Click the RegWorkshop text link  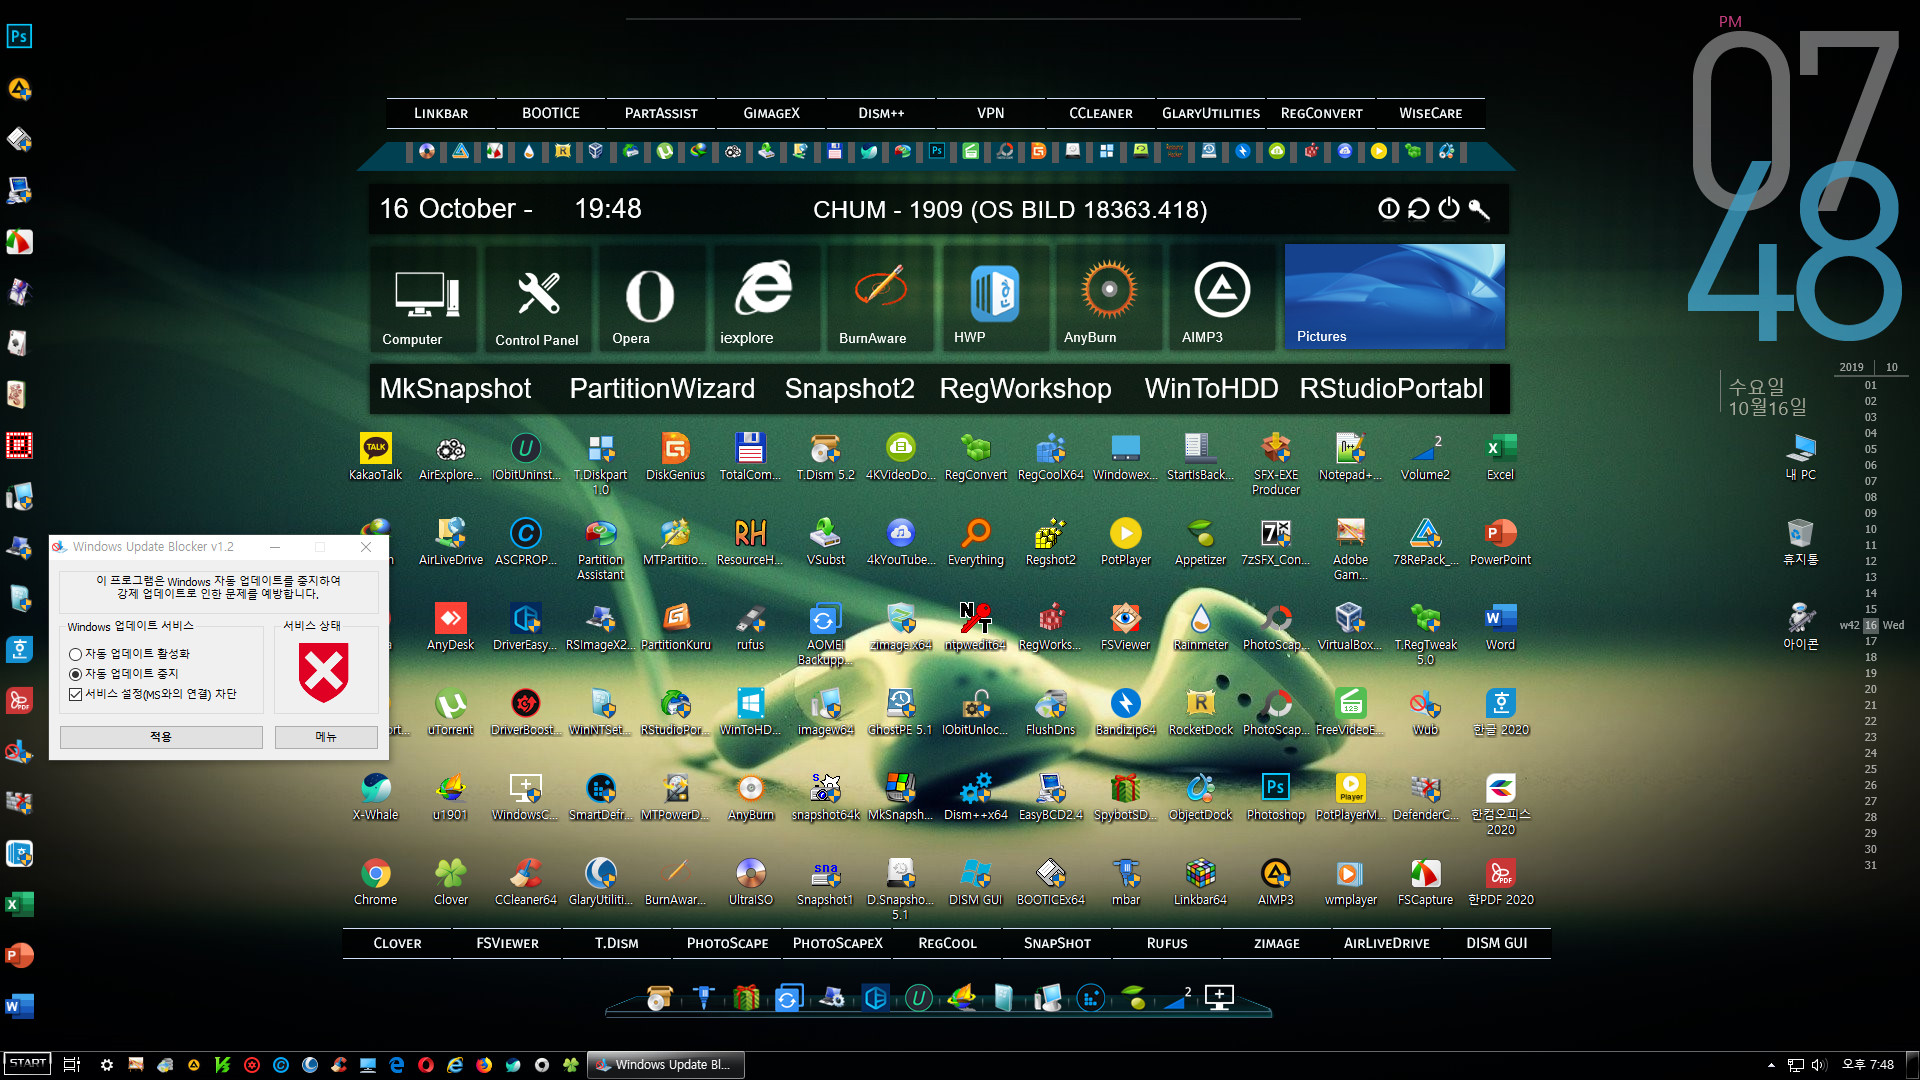(x=1025, y=389)
